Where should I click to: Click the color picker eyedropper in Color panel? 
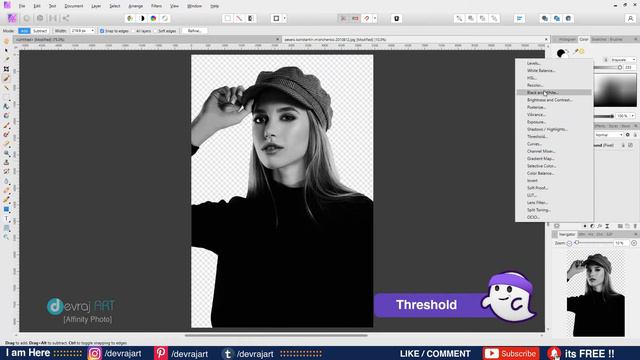coord(576,52)
